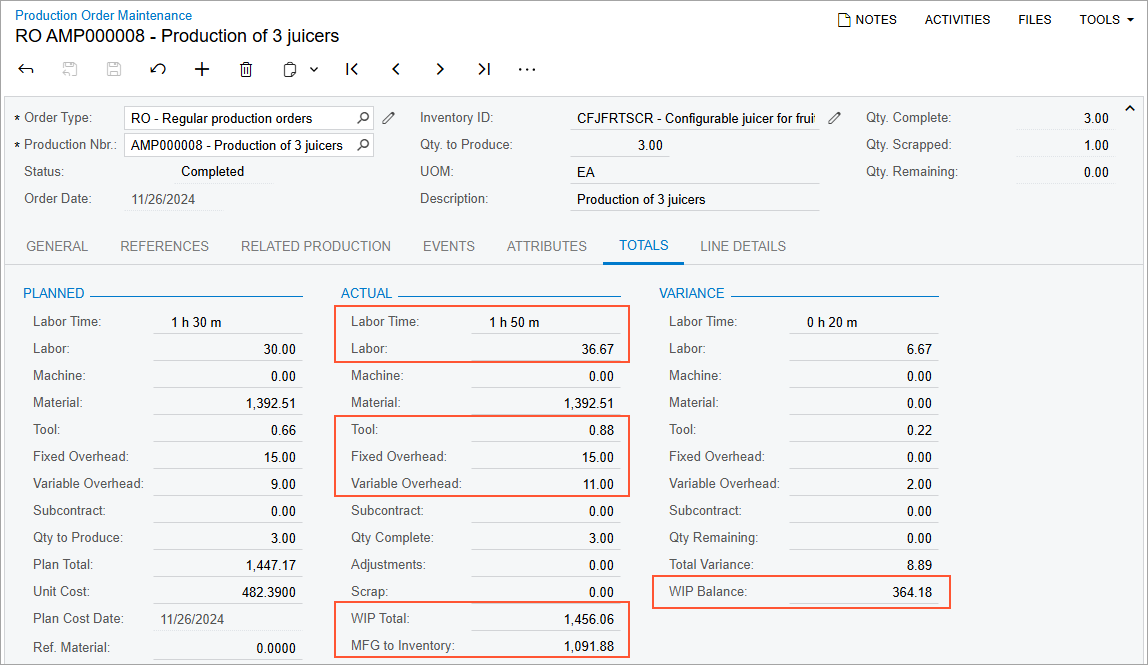Open the Files attachment button
Screen dimensions: 1148x665
[x=1035, y=19]
